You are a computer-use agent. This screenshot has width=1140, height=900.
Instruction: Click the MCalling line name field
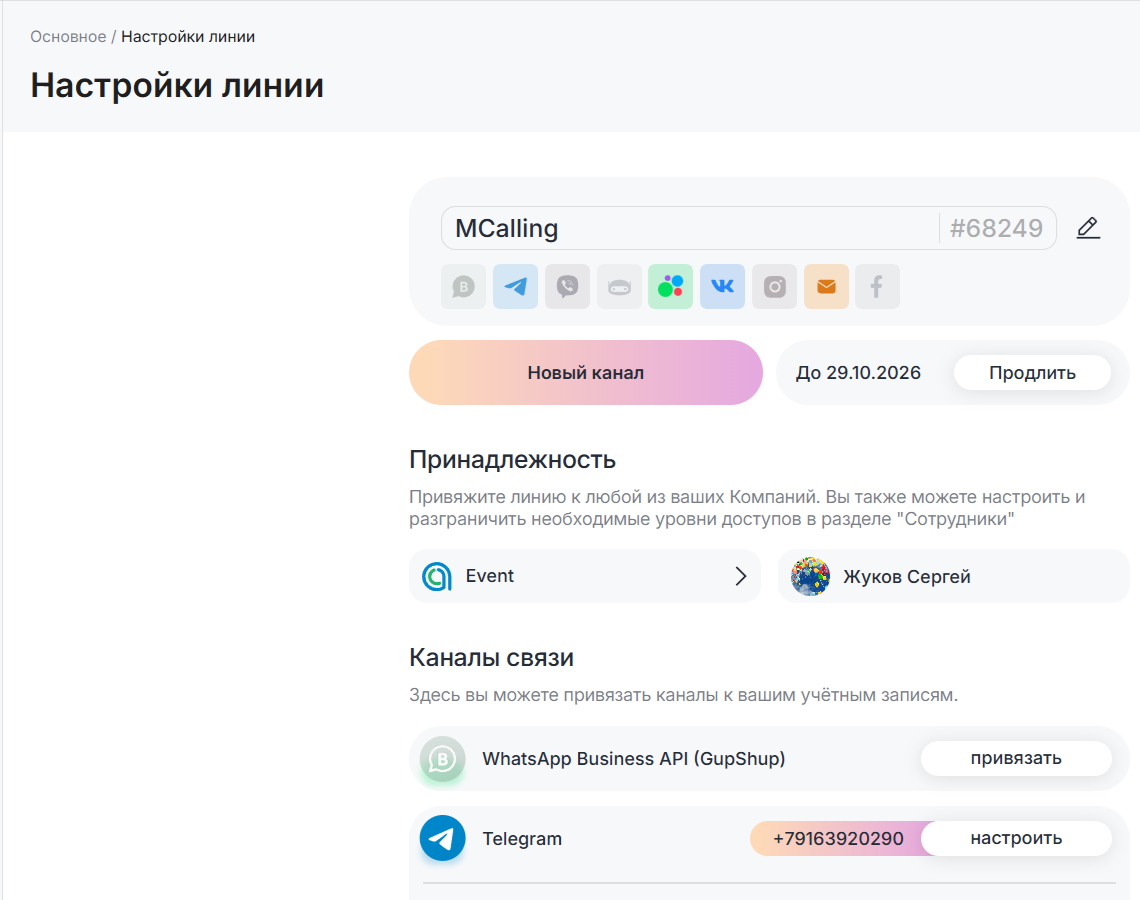[690, 228]
